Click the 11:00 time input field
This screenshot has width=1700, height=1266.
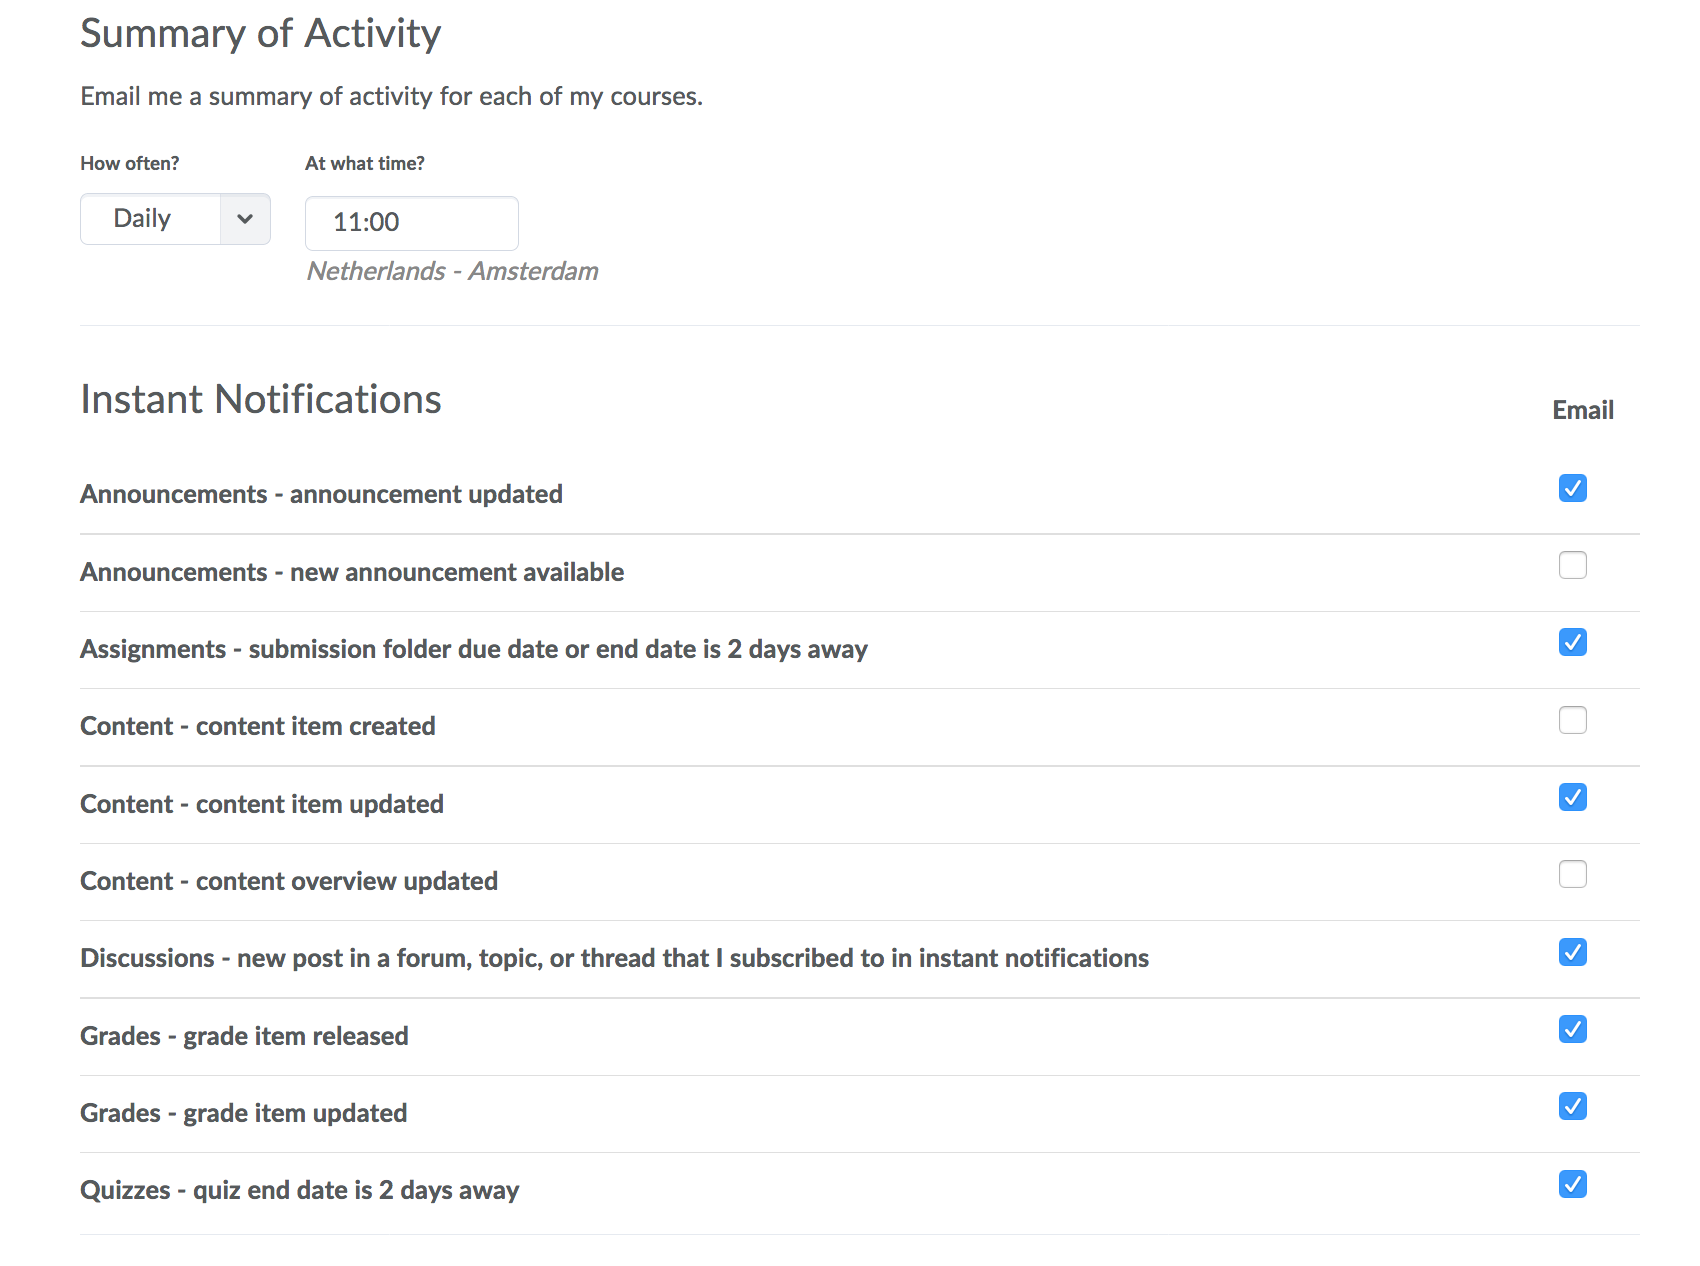(x=411, y=223)
